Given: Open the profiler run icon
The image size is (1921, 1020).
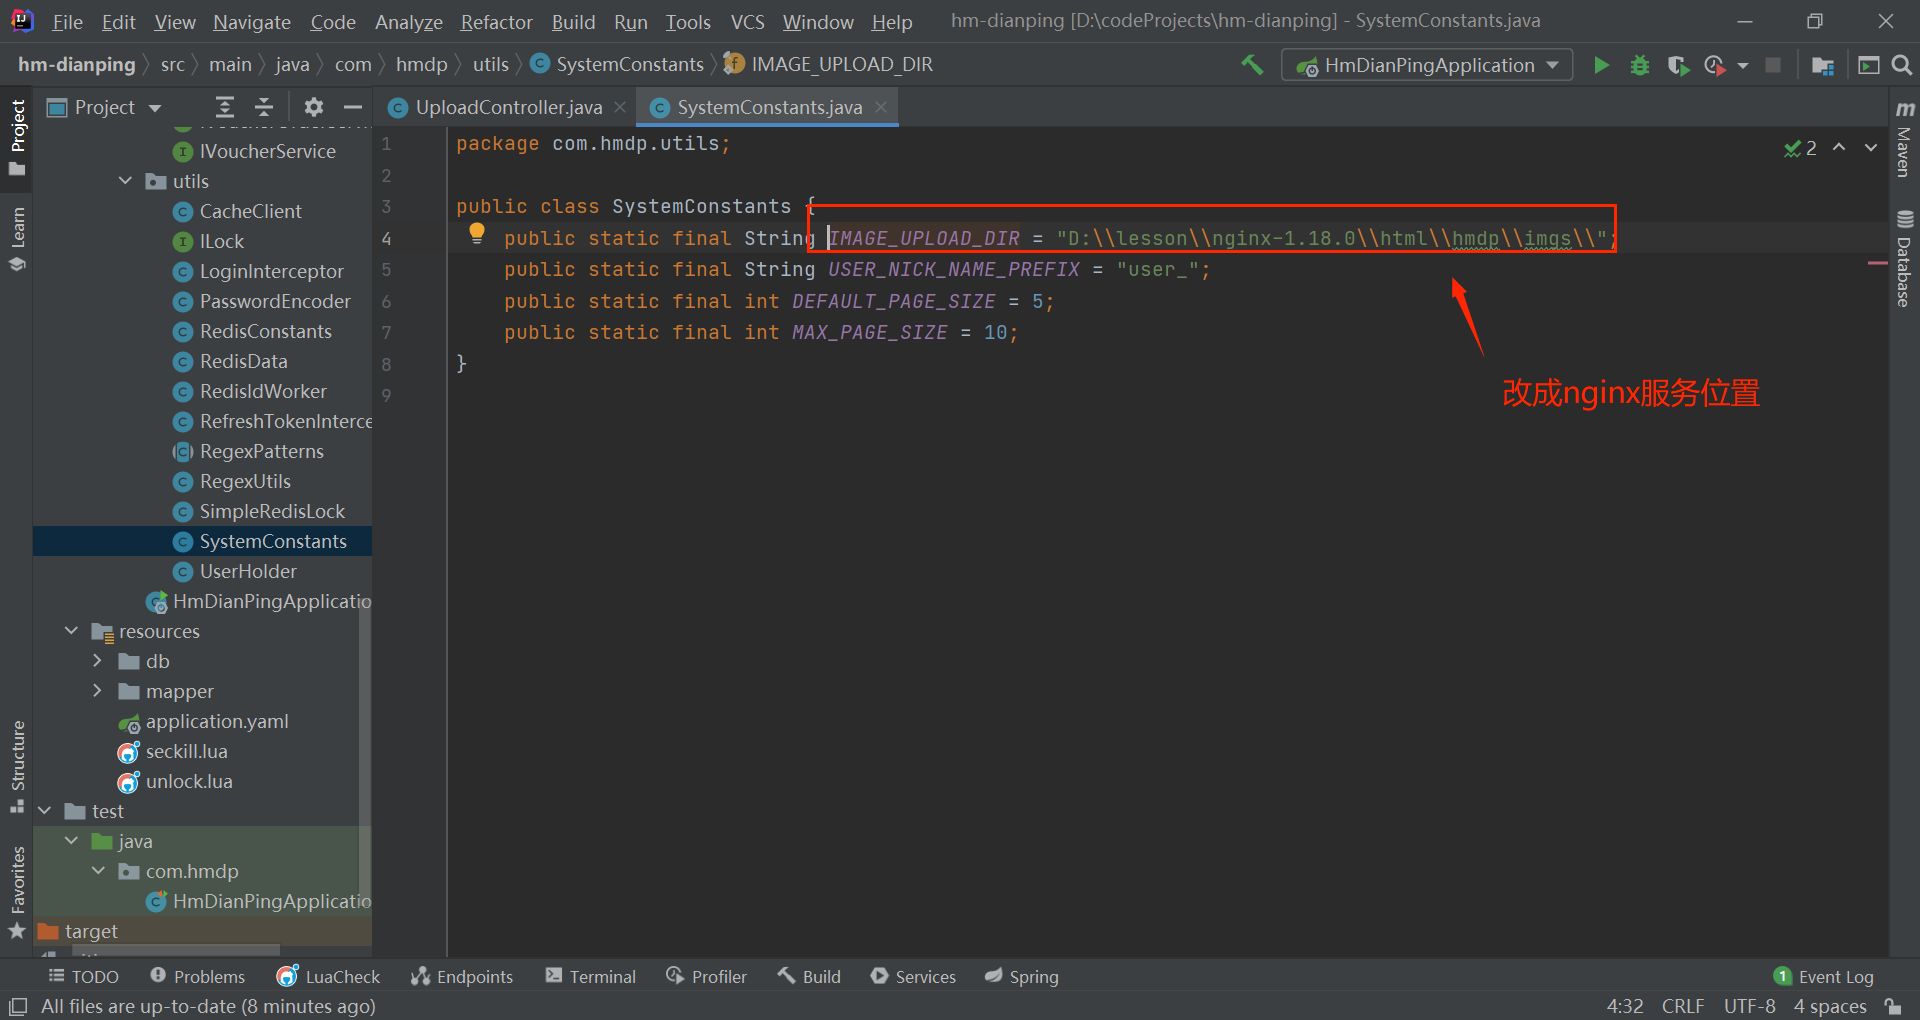Looking at the screenshot, I should click(1714, 65).
